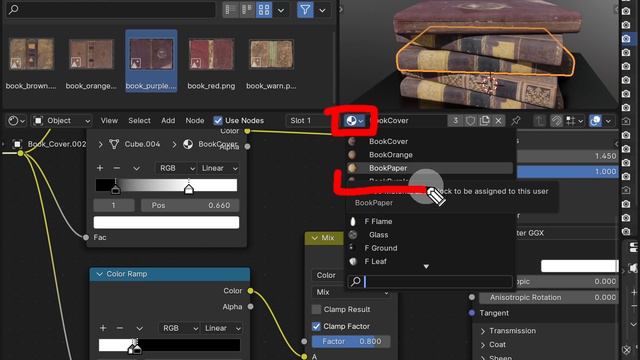This screenshot has width=640, height=360.
Task: Click the Factor 0.800 slider
Action: 351,341
